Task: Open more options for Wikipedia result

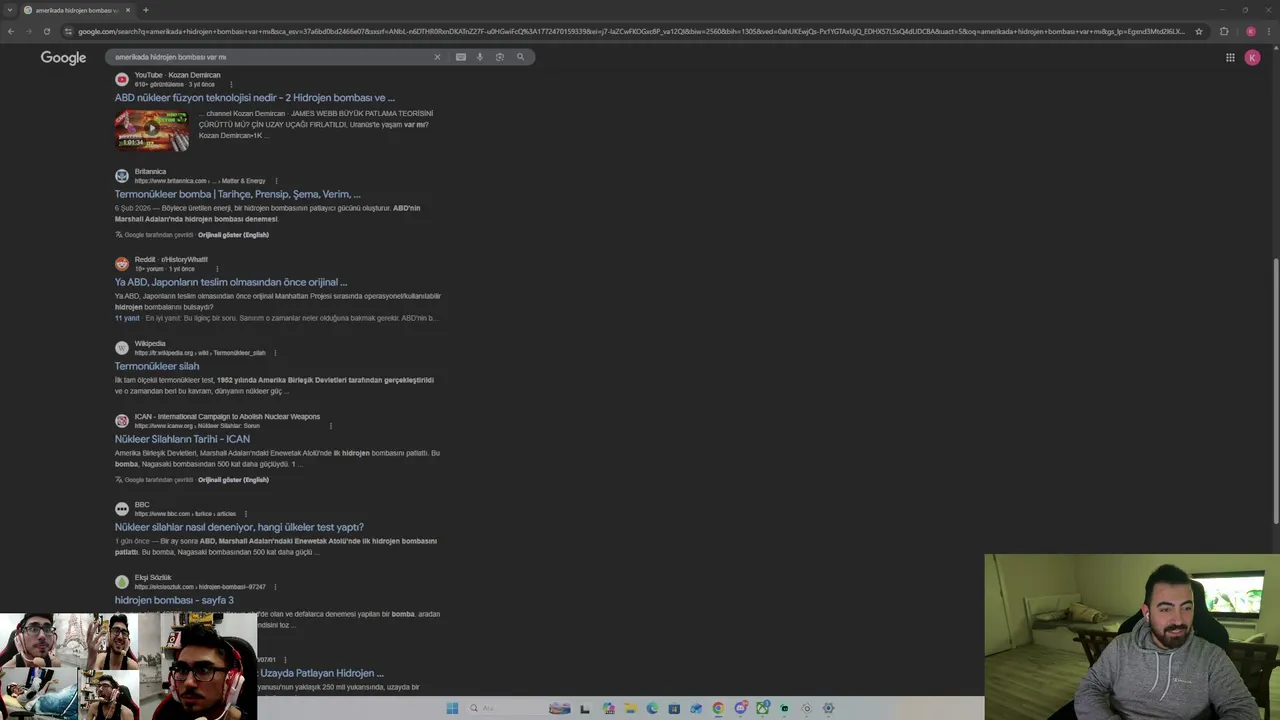Action: click(x=275, y=353)
